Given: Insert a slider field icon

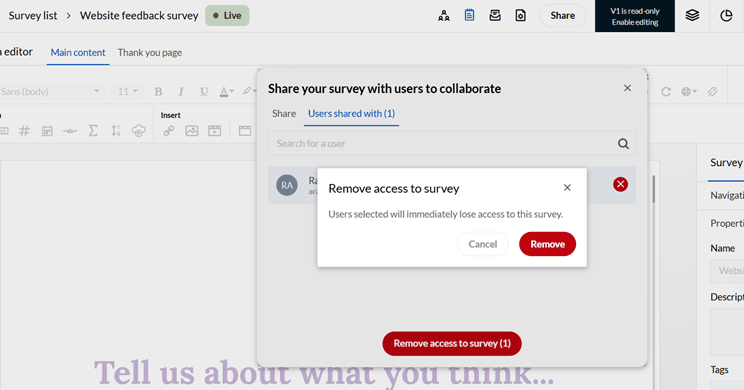Looking at the screenshot, I should click(70, 131).
